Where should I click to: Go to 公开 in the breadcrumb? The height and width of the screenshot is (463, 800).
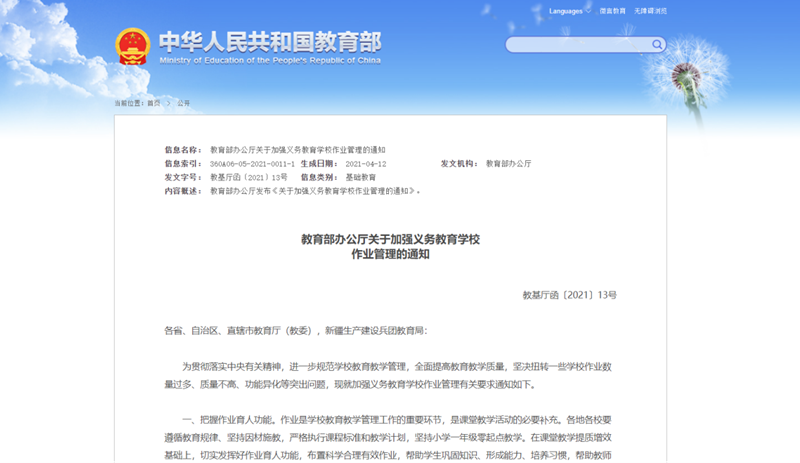coord(184,103)
